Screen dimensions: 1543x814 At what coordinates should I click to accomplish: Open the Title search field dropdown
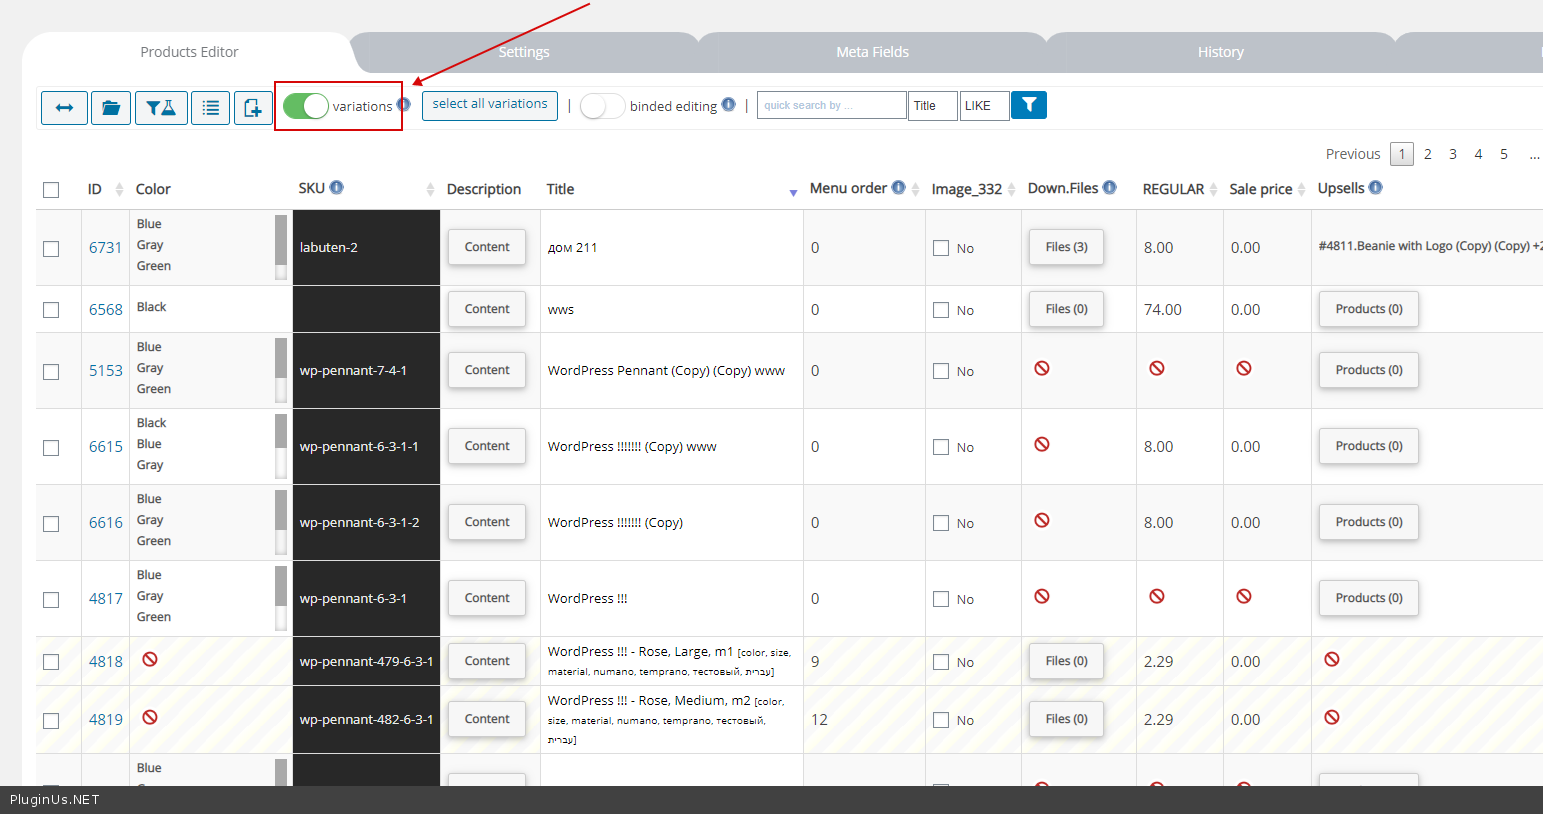(x=932, y=106)
